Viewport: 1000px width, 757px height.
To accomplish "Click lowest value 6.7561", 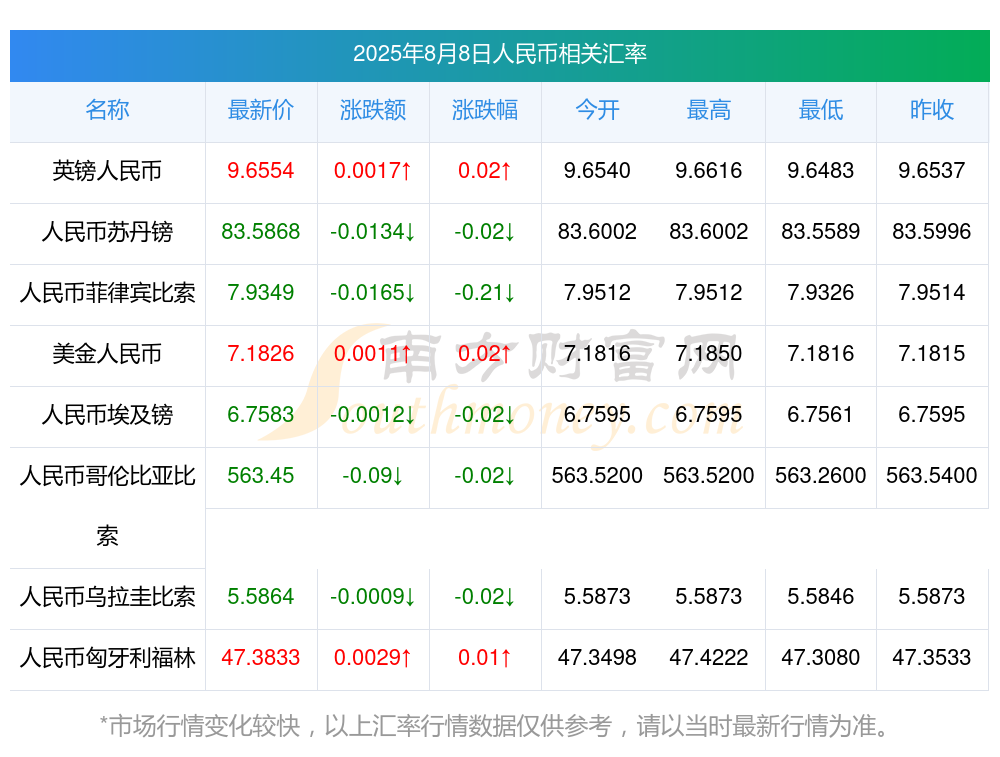I will tap(821, 415).
